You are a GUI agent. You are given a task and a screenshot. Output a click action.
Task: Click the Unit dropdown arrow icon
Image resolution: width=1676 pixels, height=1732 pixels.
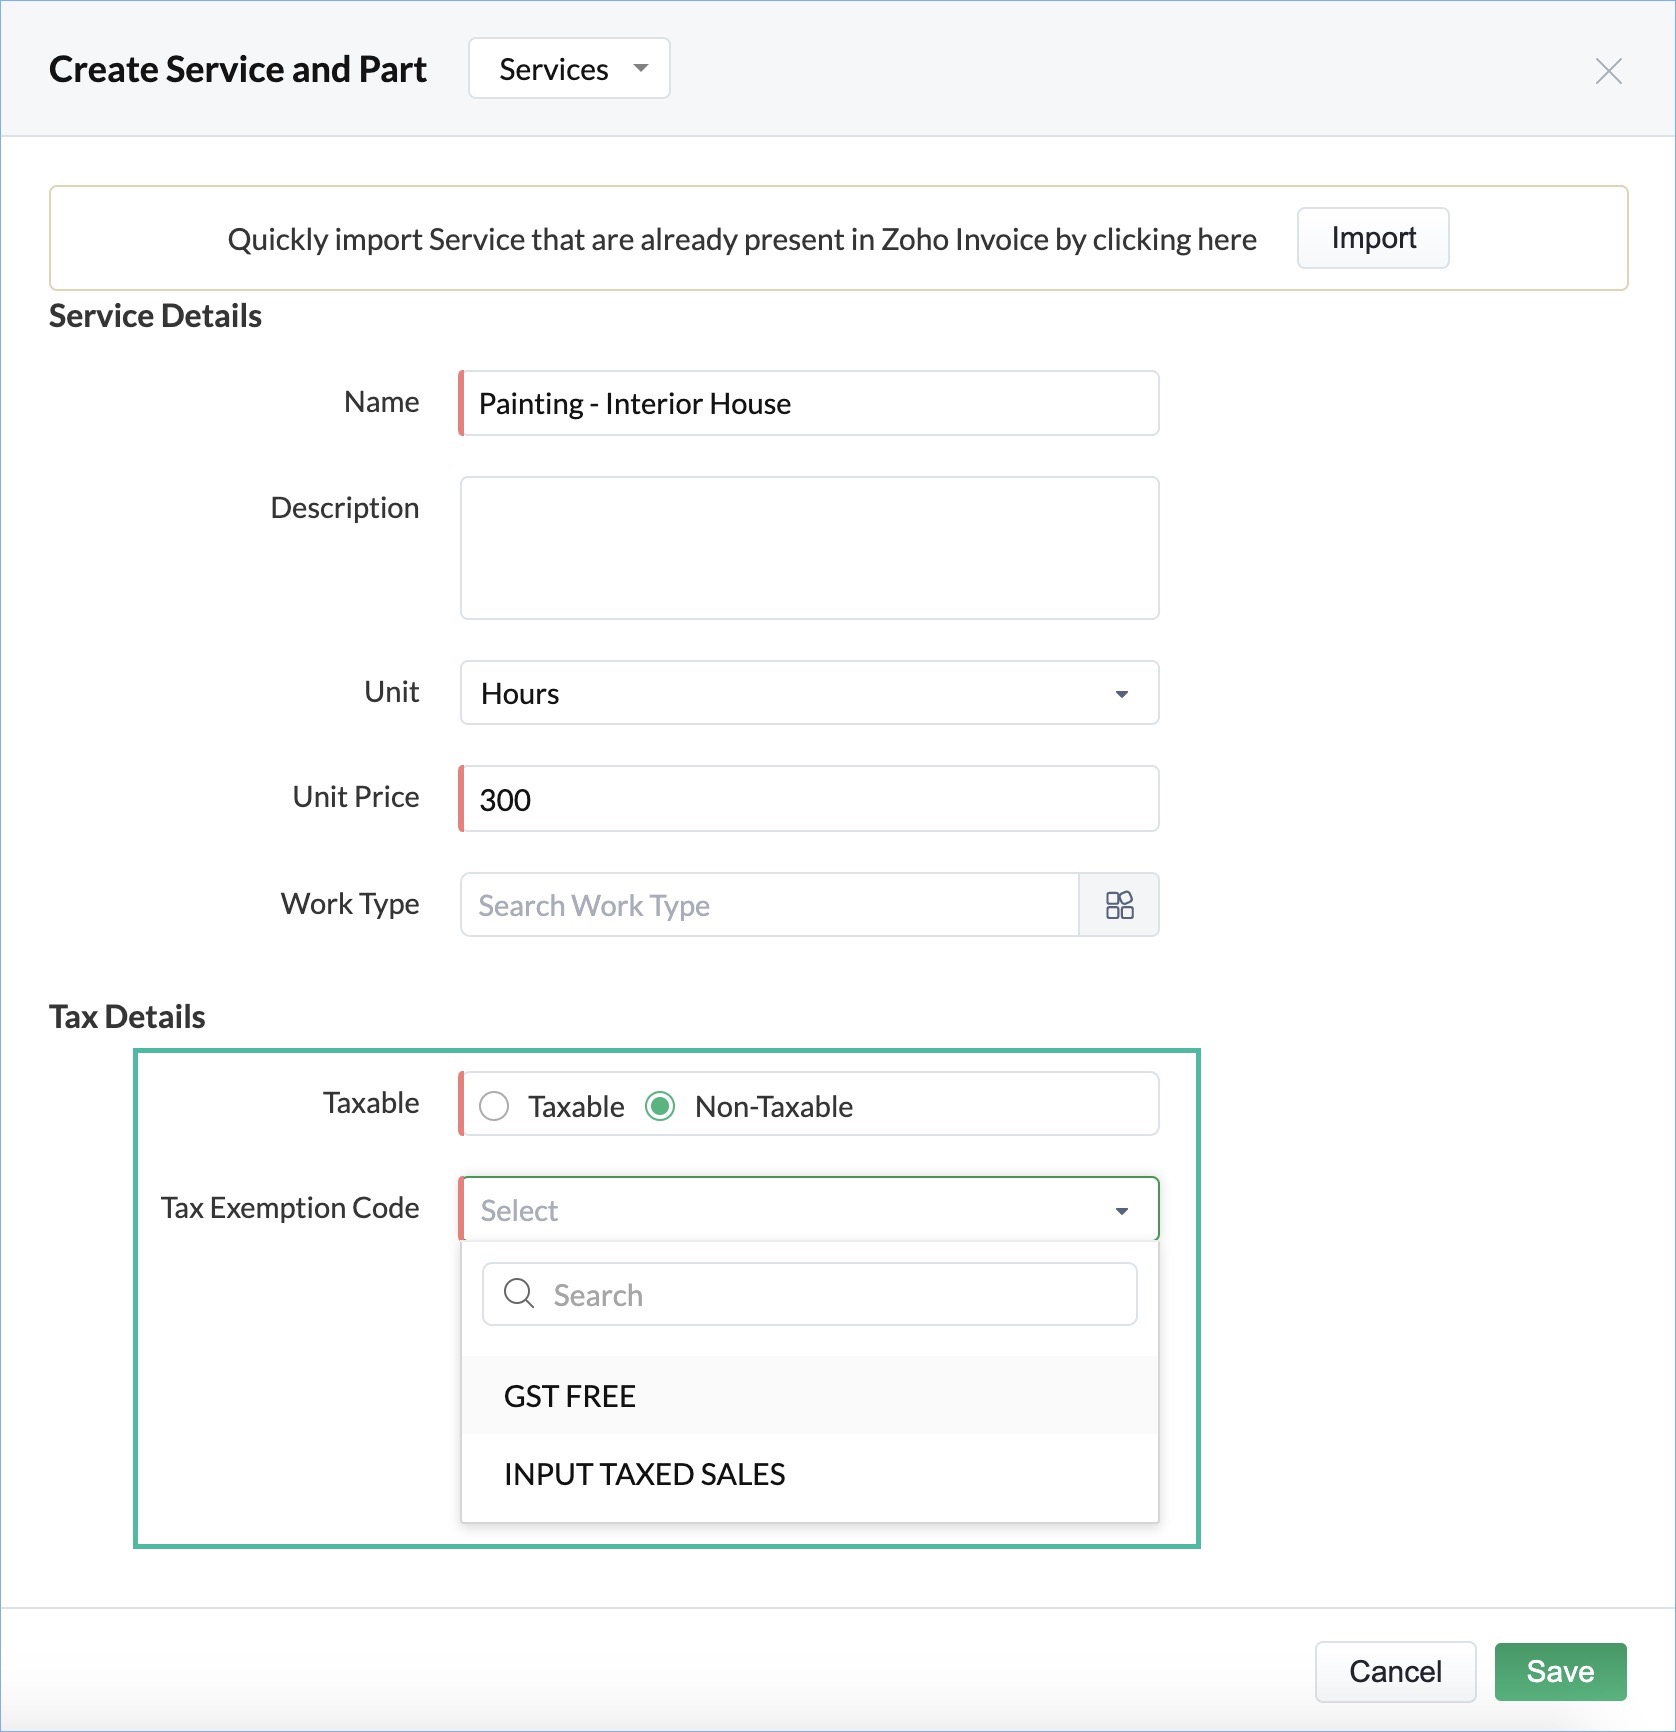point(1122,694)
